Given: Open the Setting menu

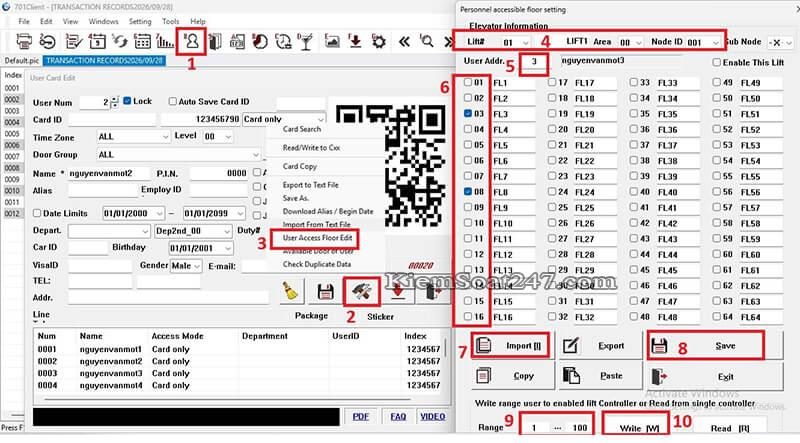Looking at the screenshot, I should (x=140, y=21).
